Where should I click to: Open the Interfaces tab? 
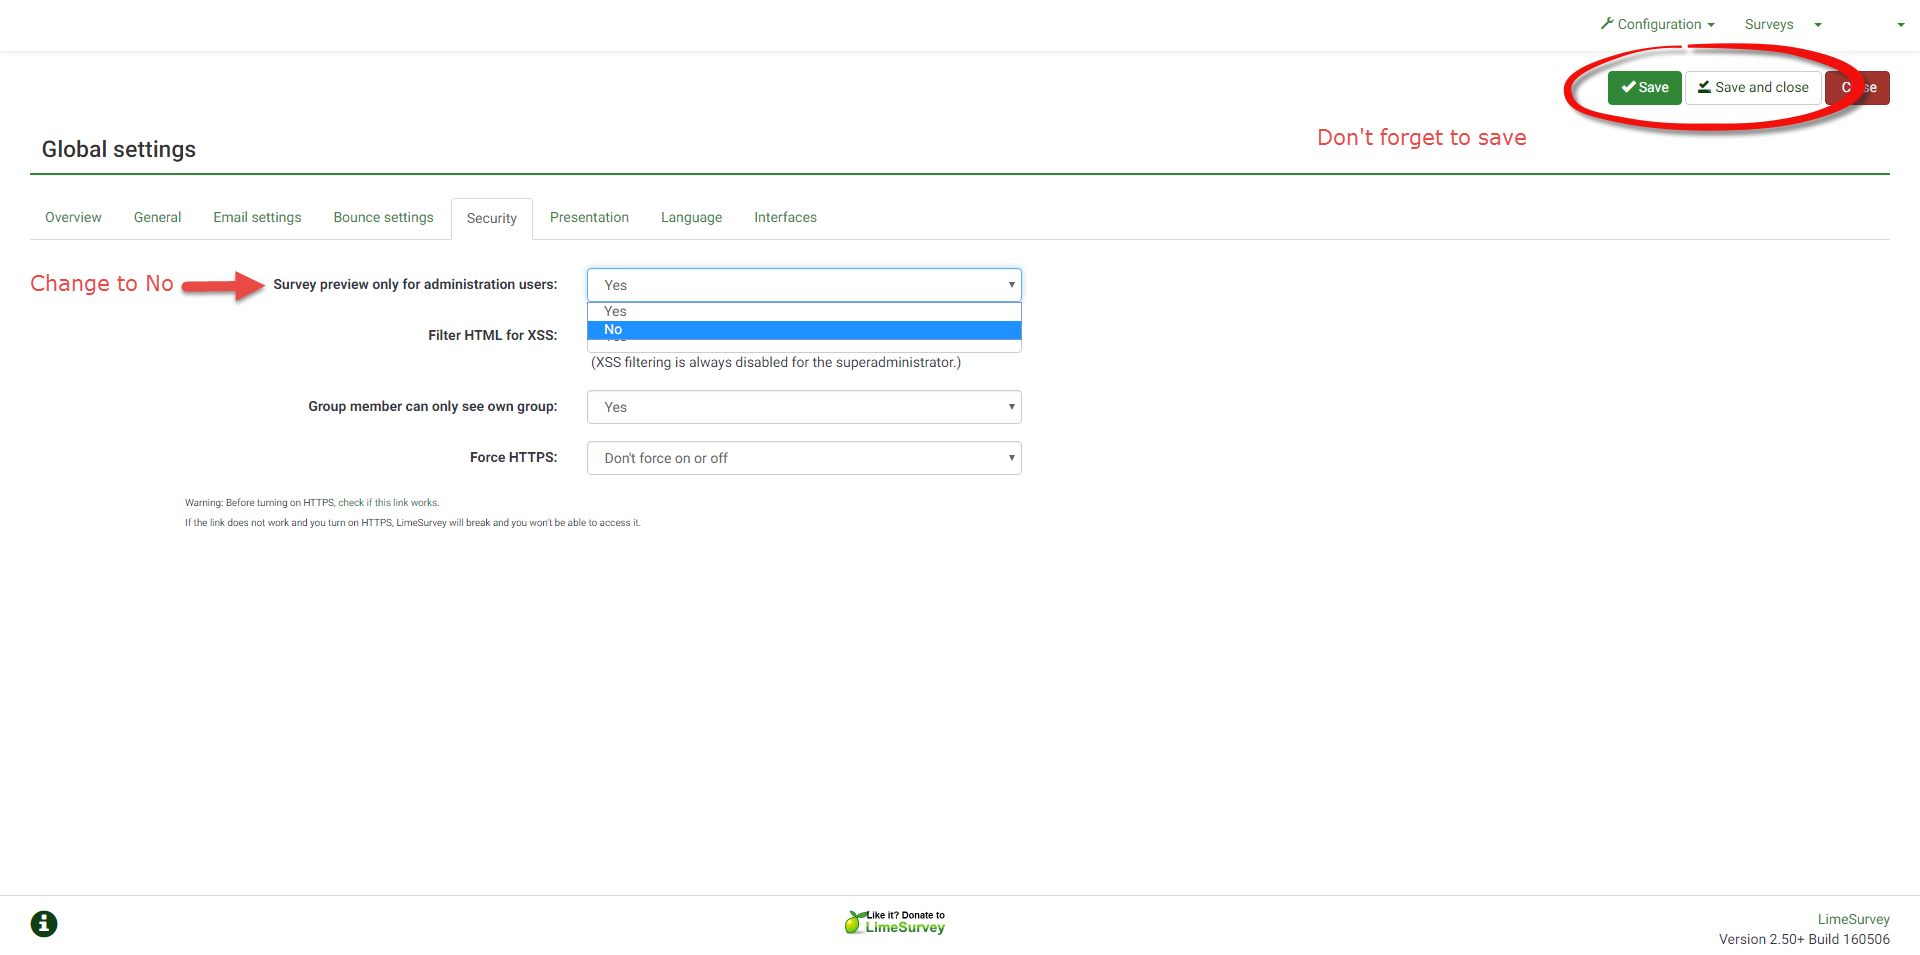point(785,217)
